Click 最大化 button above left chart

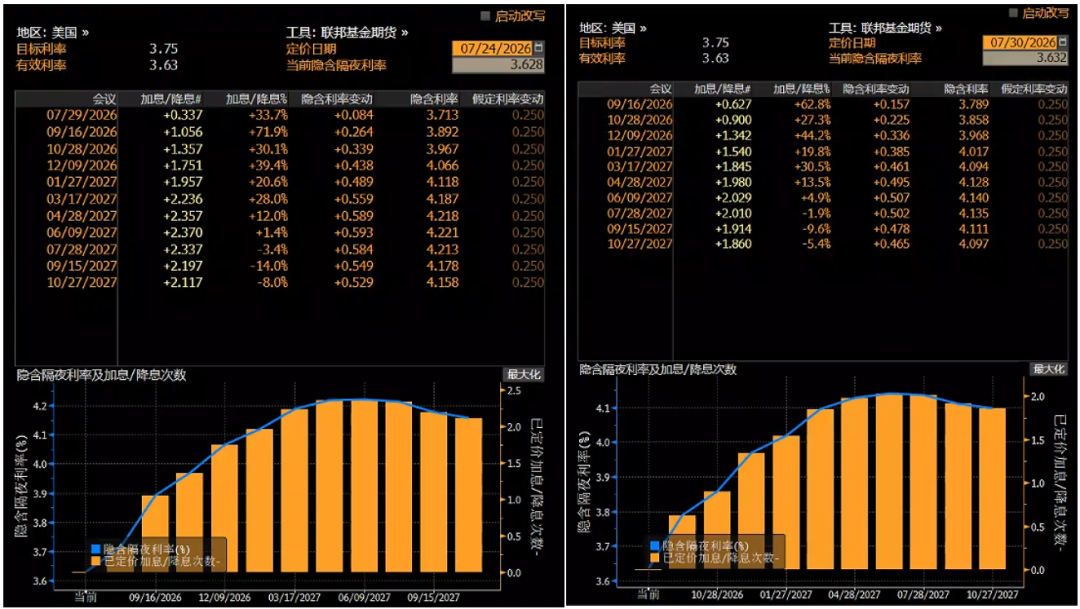coord(523,375)
